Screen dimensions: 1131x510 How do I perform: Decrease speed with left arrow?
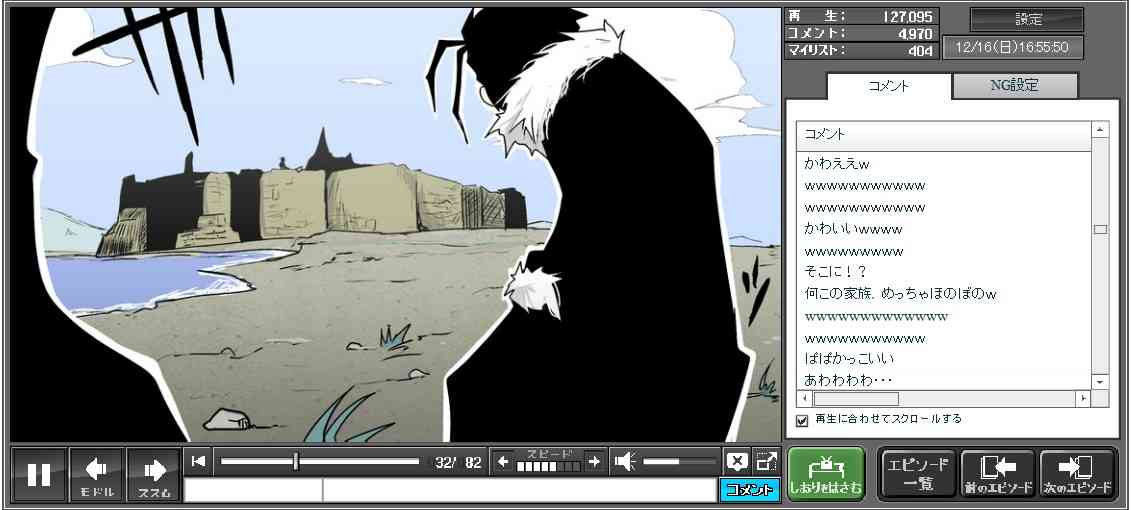point(503,461)
